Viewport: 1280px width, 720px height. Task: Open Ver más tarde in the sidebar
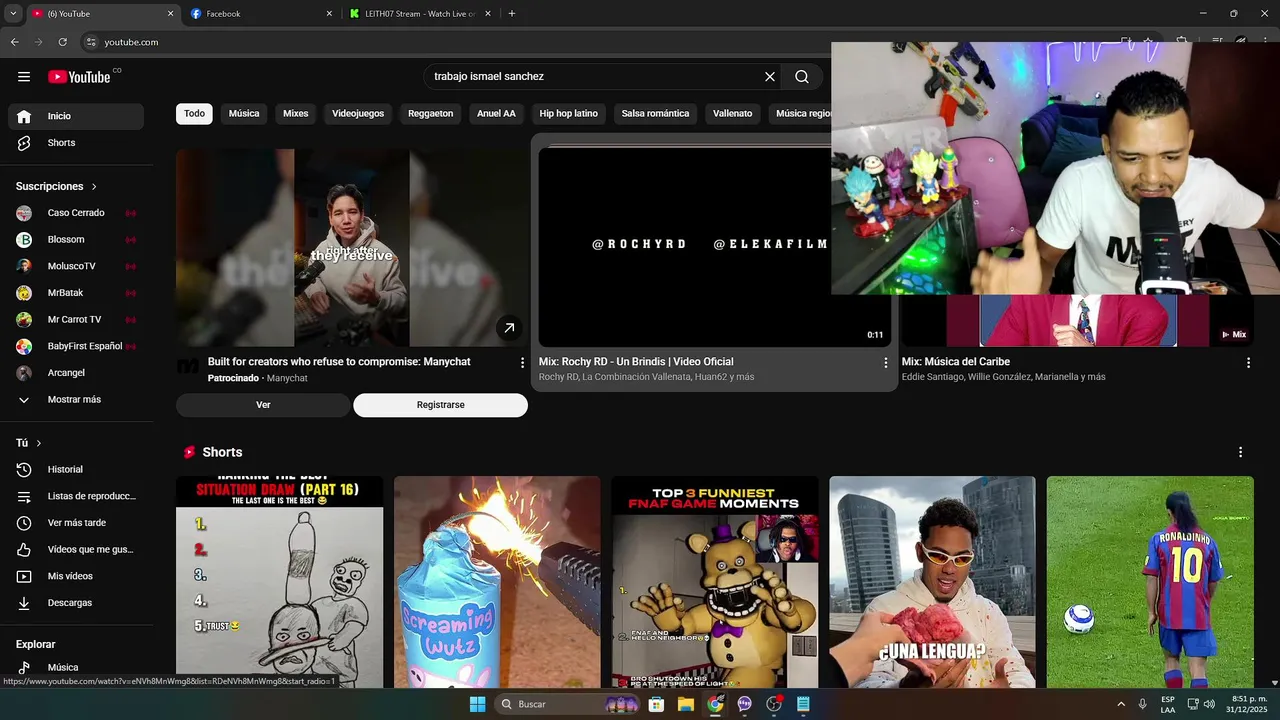pyautogui.click(x=76, y=523)
